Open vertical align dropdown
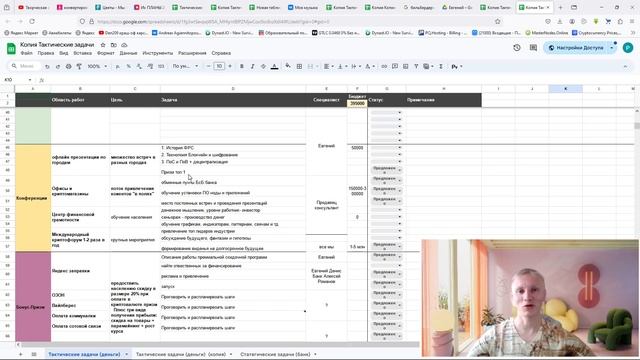The width and height of the screenshot is (640, 360). pyautogui.click(x=342, y=66)
